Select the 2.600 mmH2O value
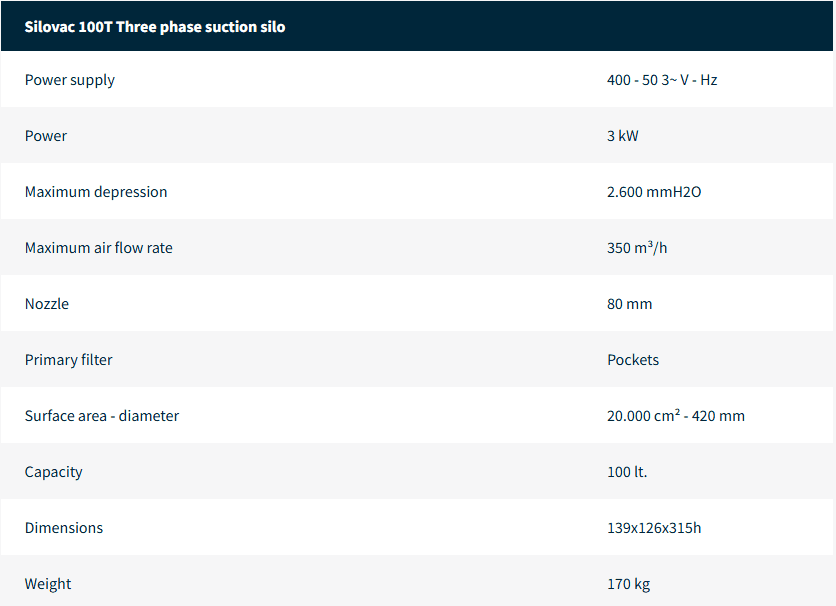The width and height of the screenshot is (836, 606). pos(654,192)
